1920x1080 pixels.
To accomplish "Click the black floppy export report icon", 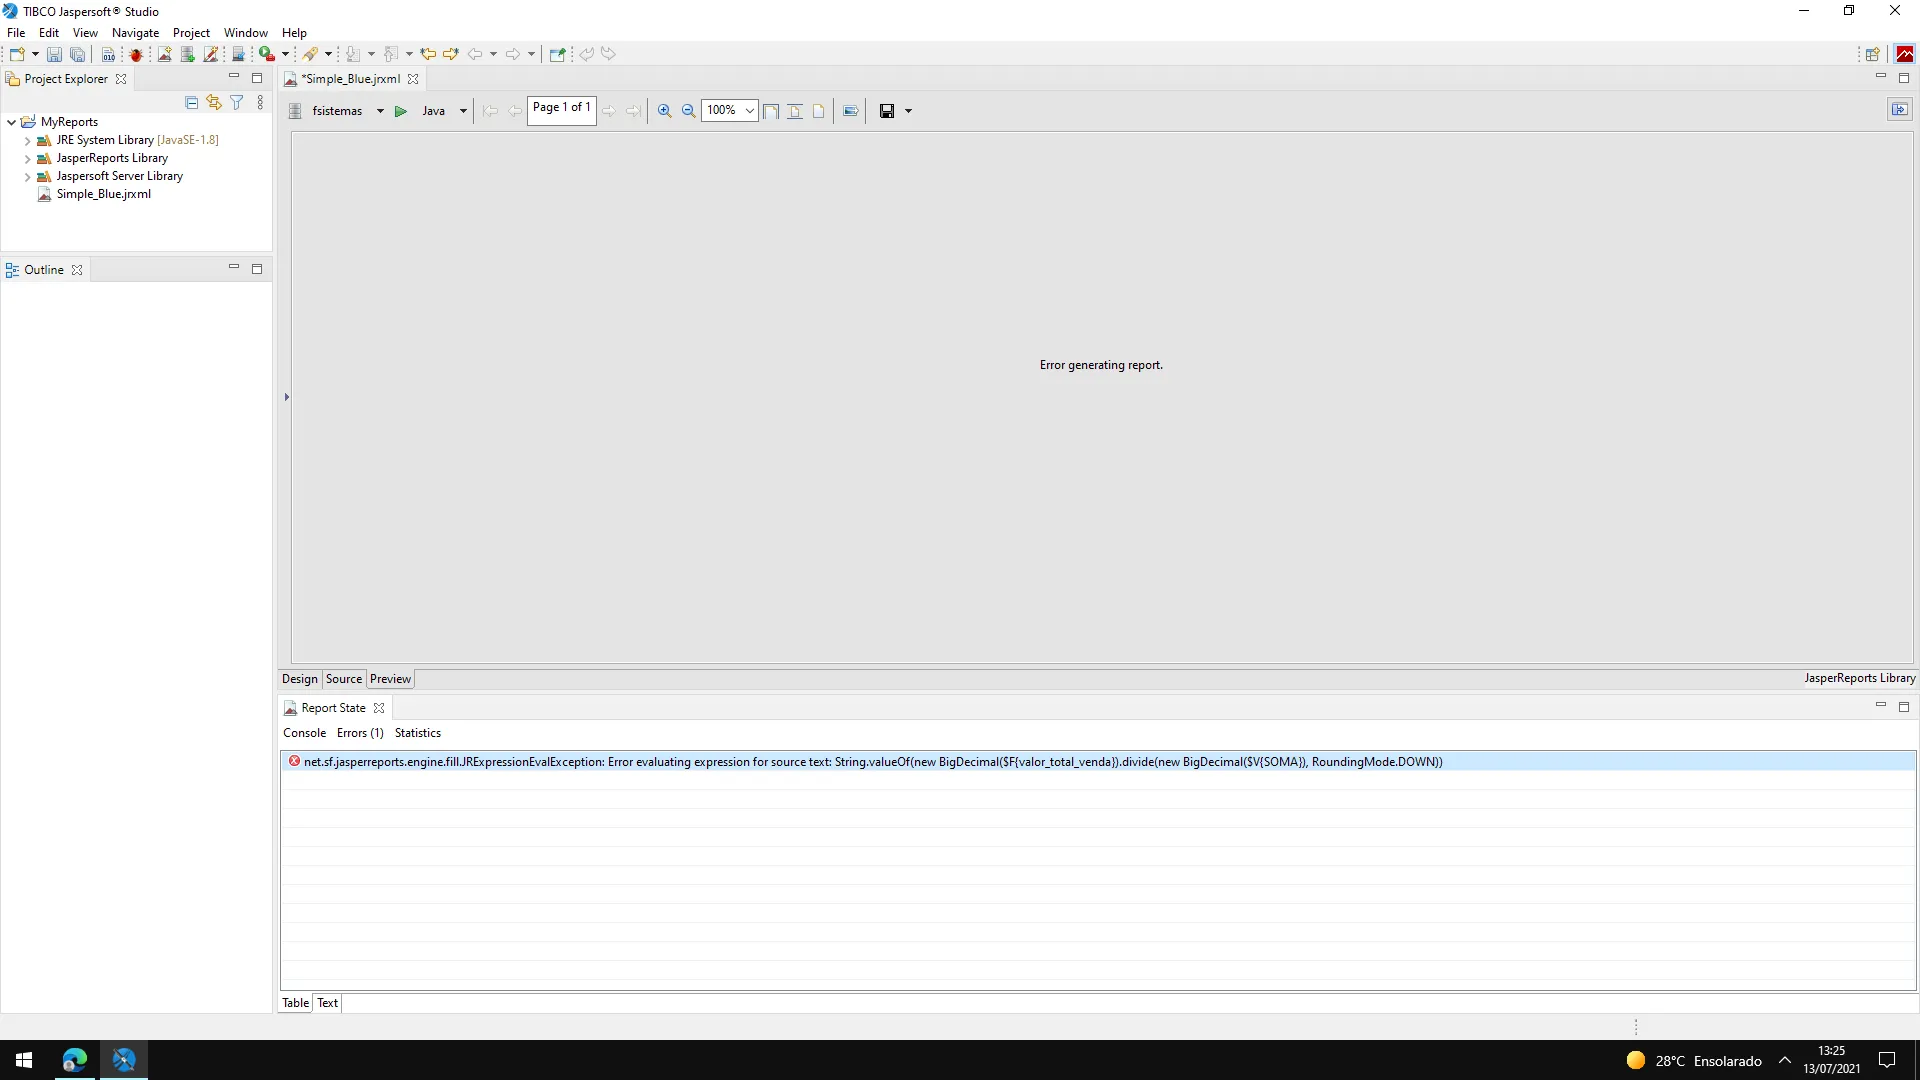I will pos(886,111).
